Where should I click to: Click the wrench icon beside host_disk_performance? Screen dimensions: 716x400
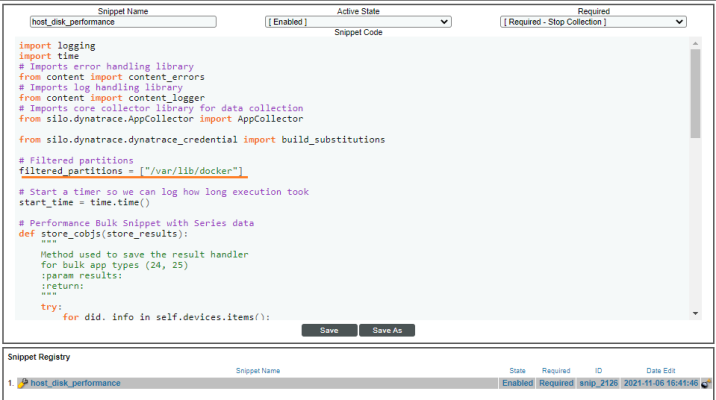pos(22,383)
